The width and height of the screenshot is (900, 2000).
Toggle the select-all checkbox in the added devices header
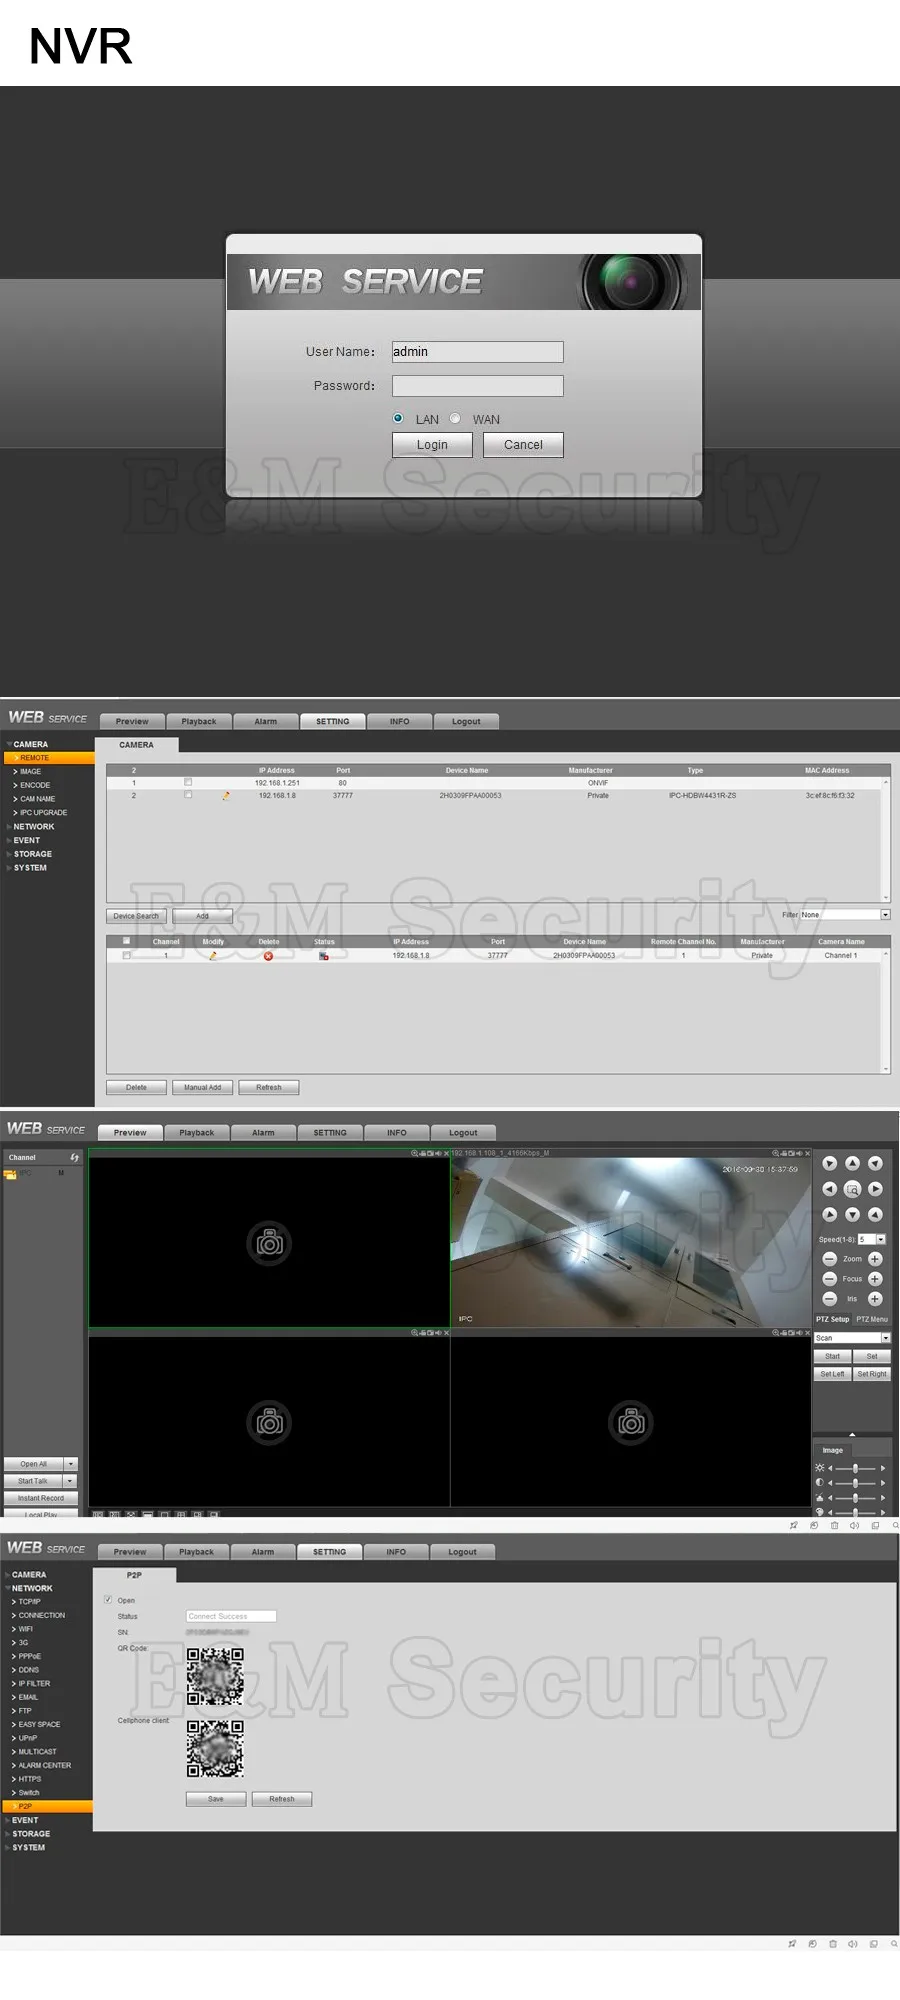[126, 941]
